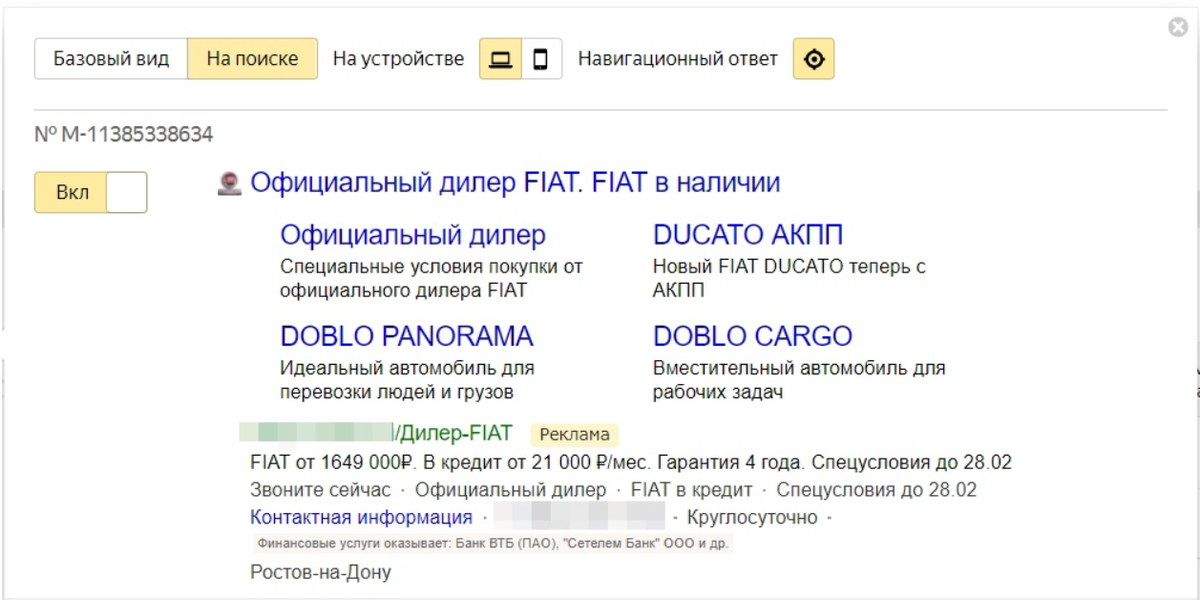Click description Новый FIAT DUCATO теперь с АКПП
1200x600 pixels.
[x=790, y=279]
